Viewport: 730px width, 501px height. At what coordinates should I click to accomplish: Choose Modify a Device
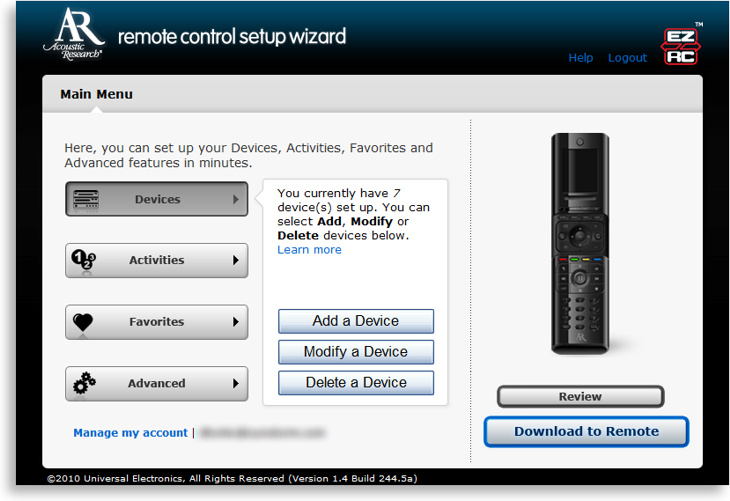point(355,352)
